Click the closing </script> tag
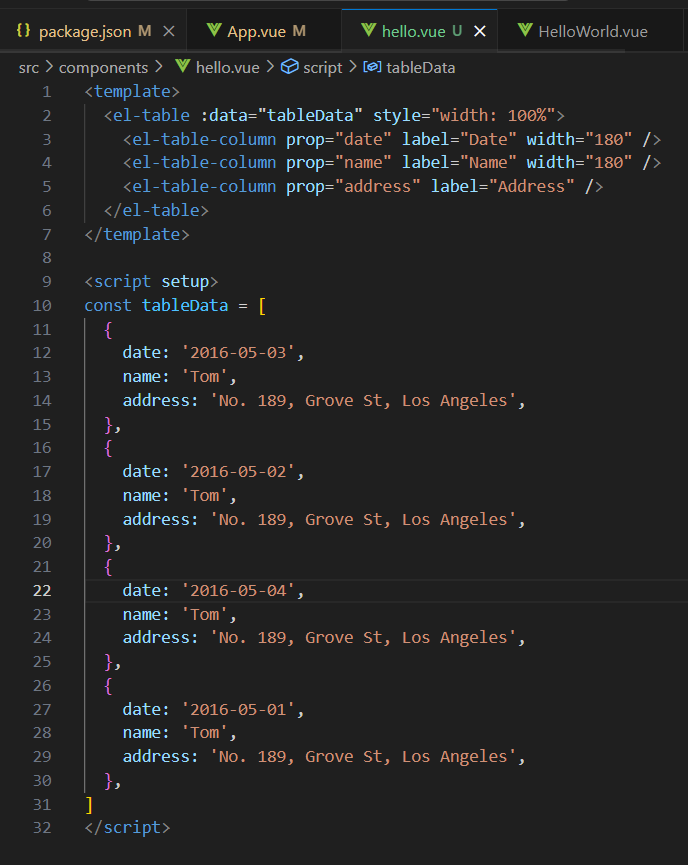 point(127,828)
